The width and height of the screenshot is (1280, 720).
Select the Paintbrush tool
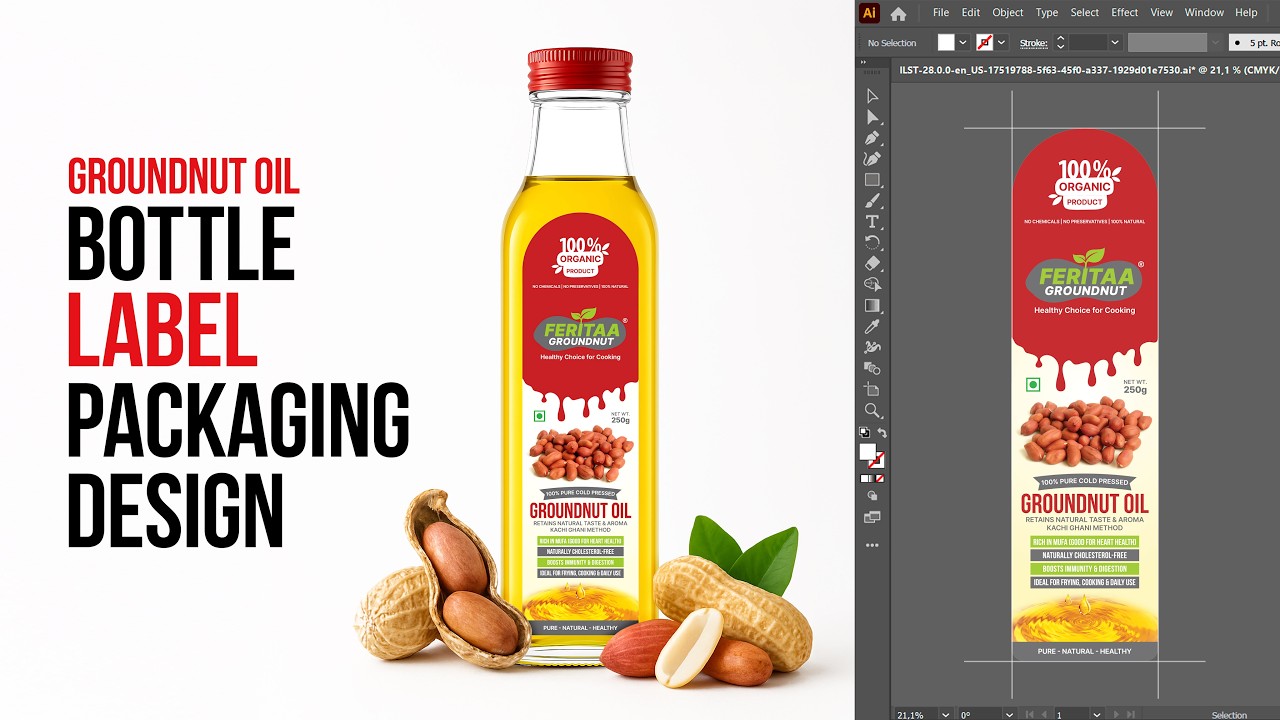point(872,201)
